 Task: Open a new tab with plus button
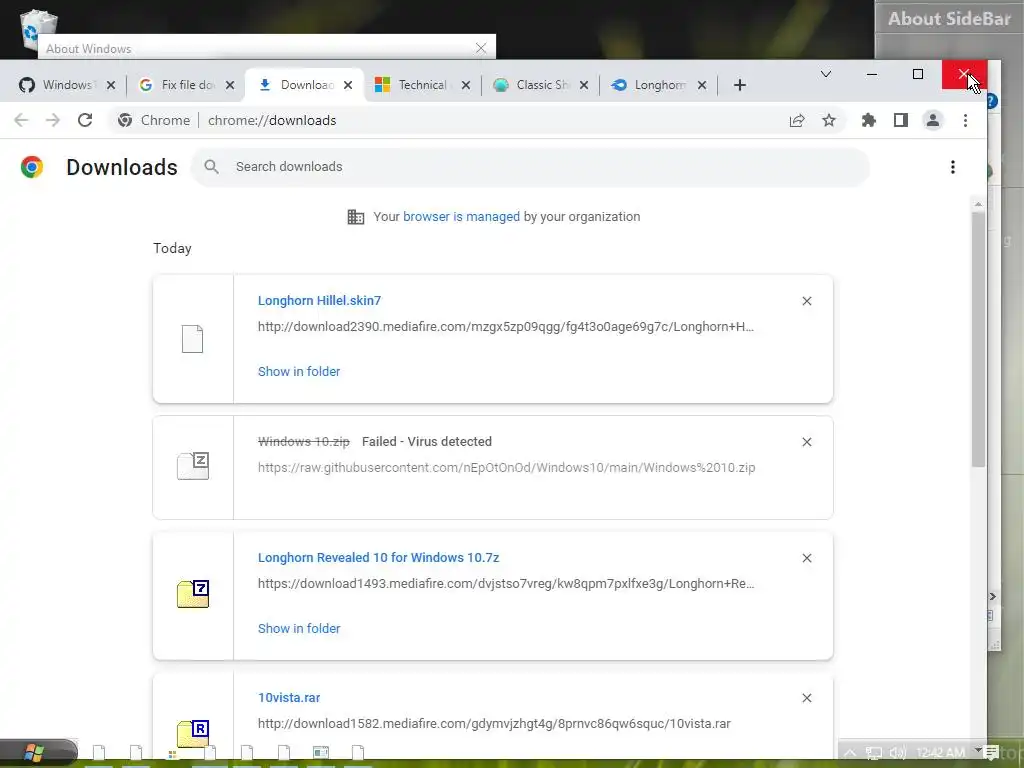(739, 85)
